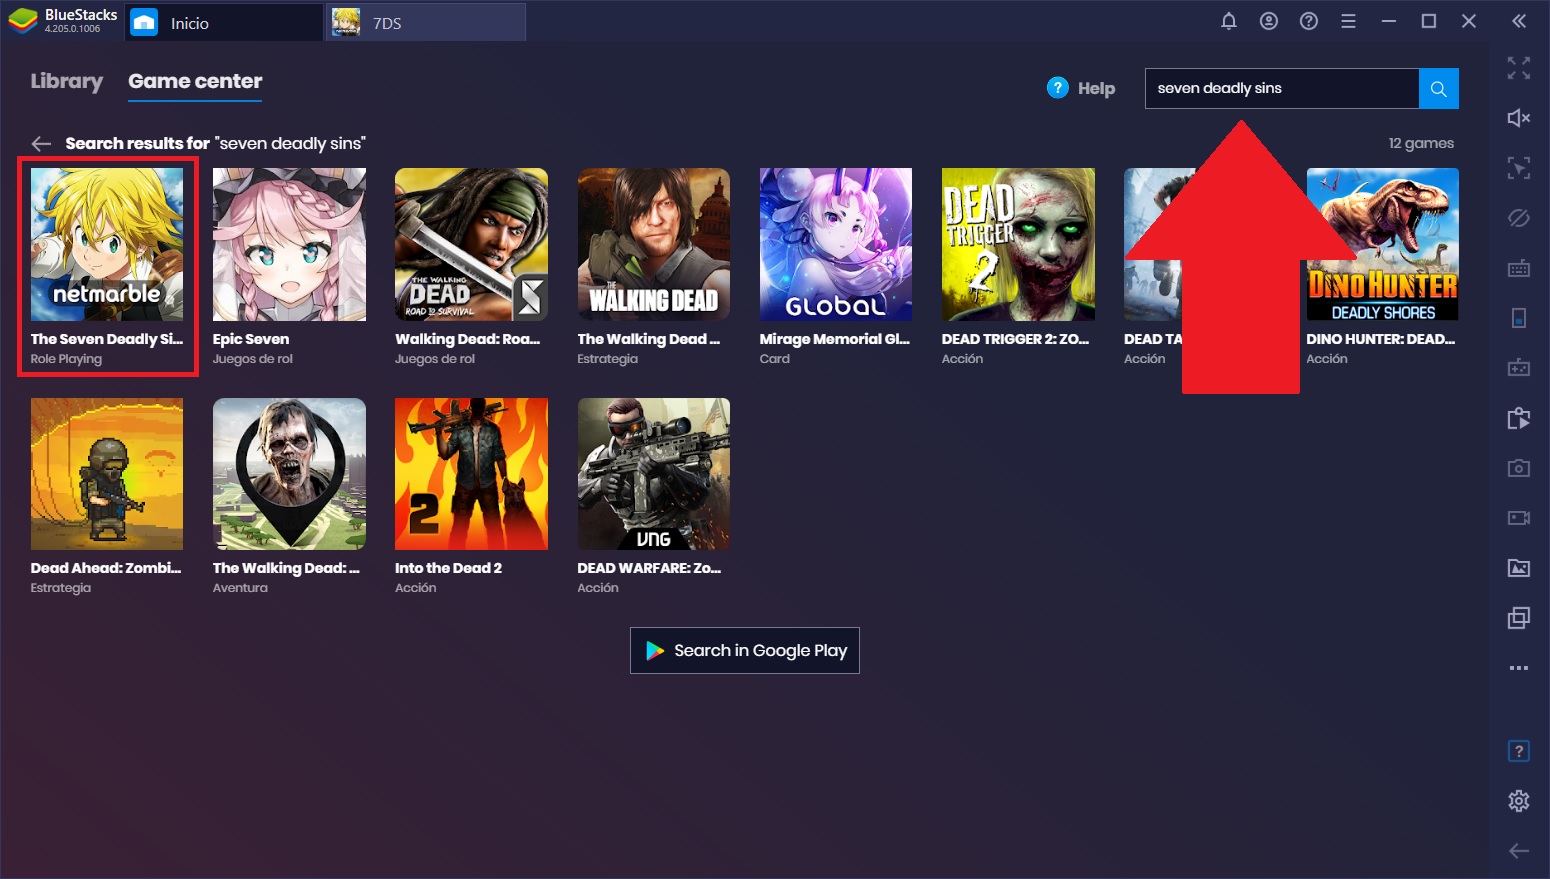Close the BlueStacks window
The width and height of the screenshot is (1550, 879).
point(1468,21)
